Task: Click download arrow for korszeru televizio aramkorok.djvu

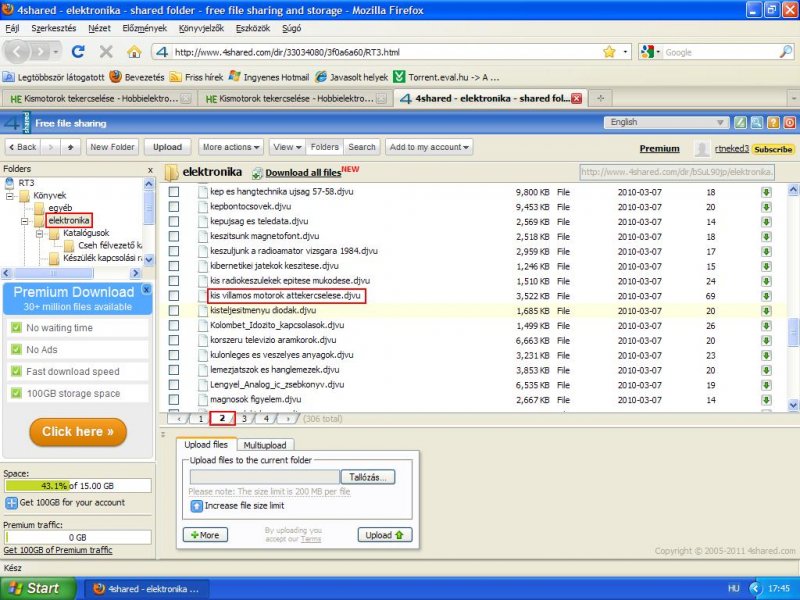Action: coord(766,340)
